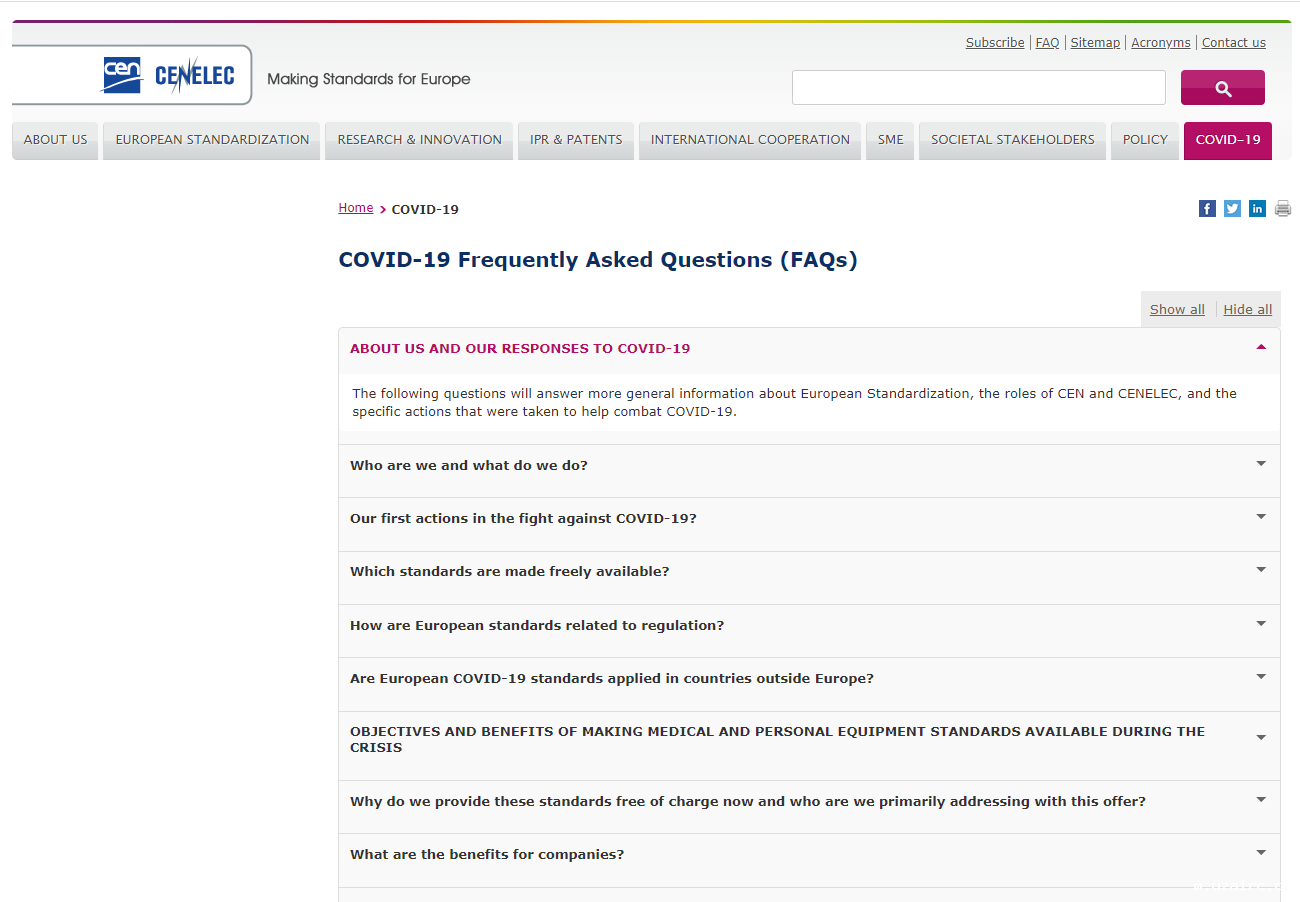Click the Hide all link
This screenshot has height=902, width=1300.
tap(1247, 309)
